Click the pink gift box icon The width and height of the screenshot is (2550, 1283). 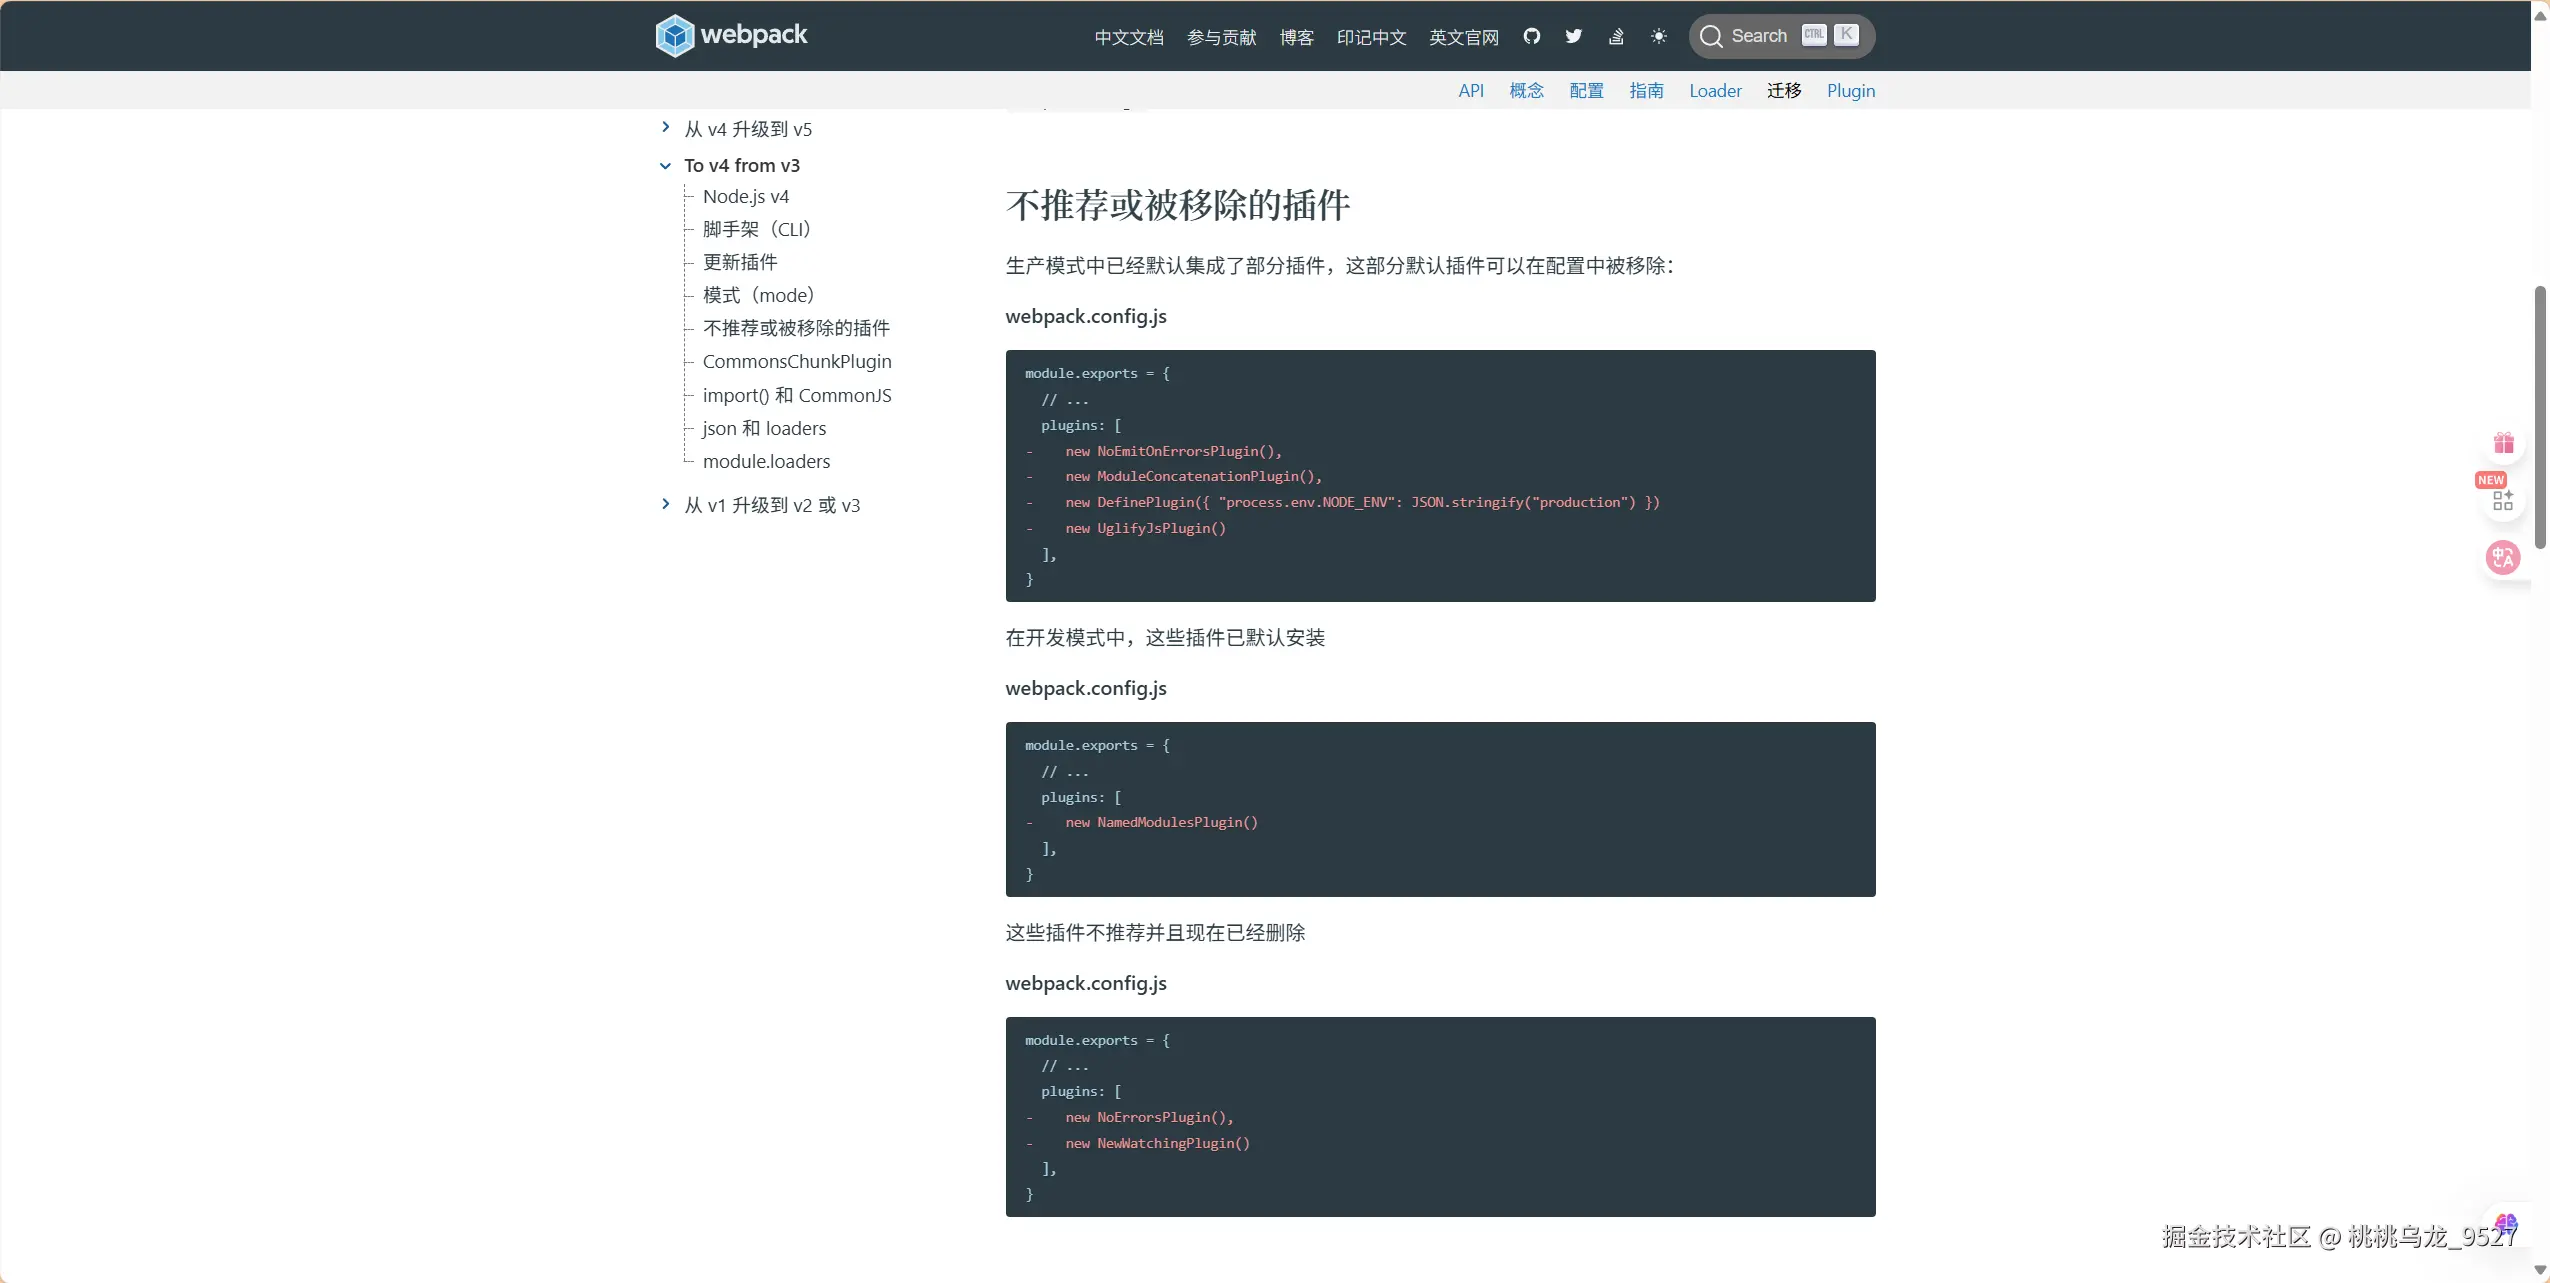pos(2503,443)
